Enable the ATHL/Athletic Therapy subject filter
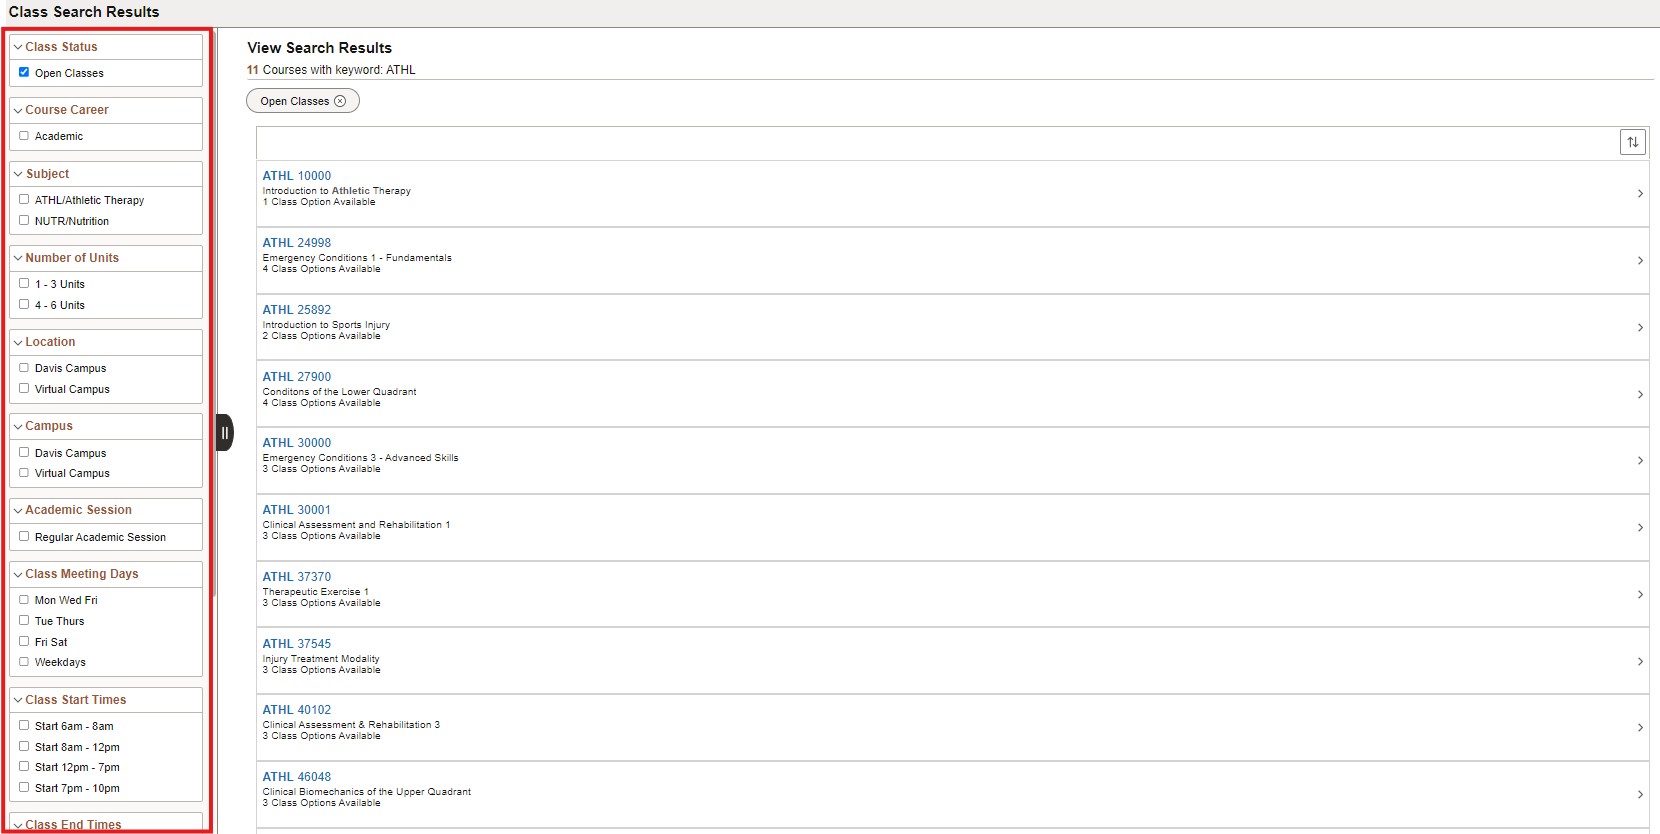The image size is (1660, 834). pyautogui.click(x=24, y=199)
